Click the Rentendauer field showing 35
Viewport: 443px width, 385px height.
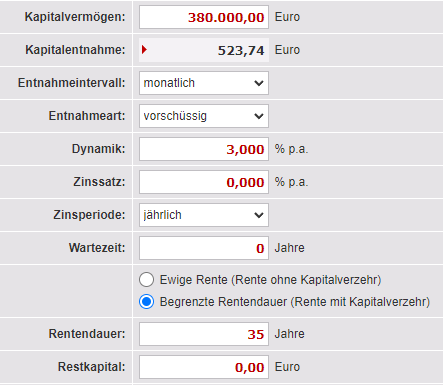(204, 334)
